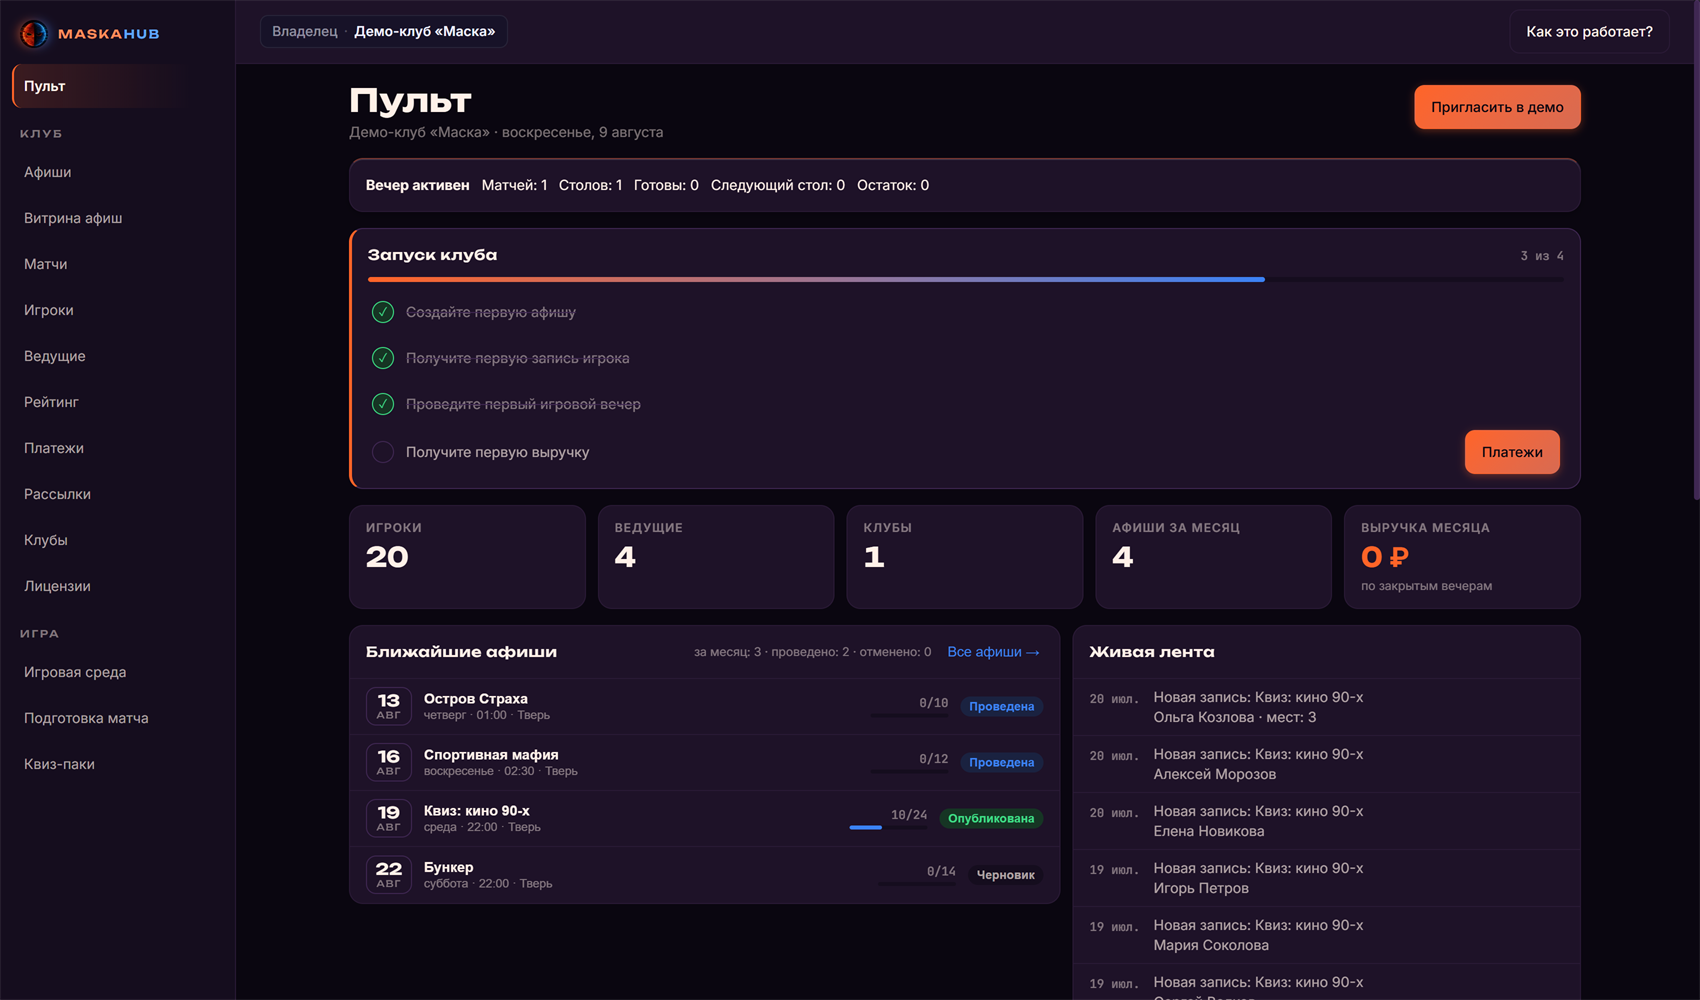This screenshot has width=1700, height=1000.
Task: Open the Ведущие stat card showing 4
Action: (x=716, y=557)
